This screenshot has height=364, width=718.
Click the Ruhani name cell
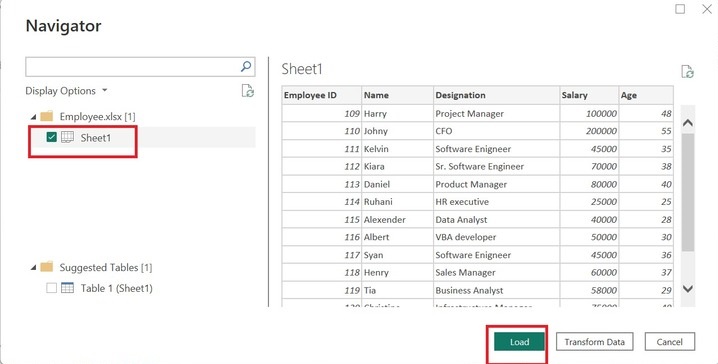(397, 201)
